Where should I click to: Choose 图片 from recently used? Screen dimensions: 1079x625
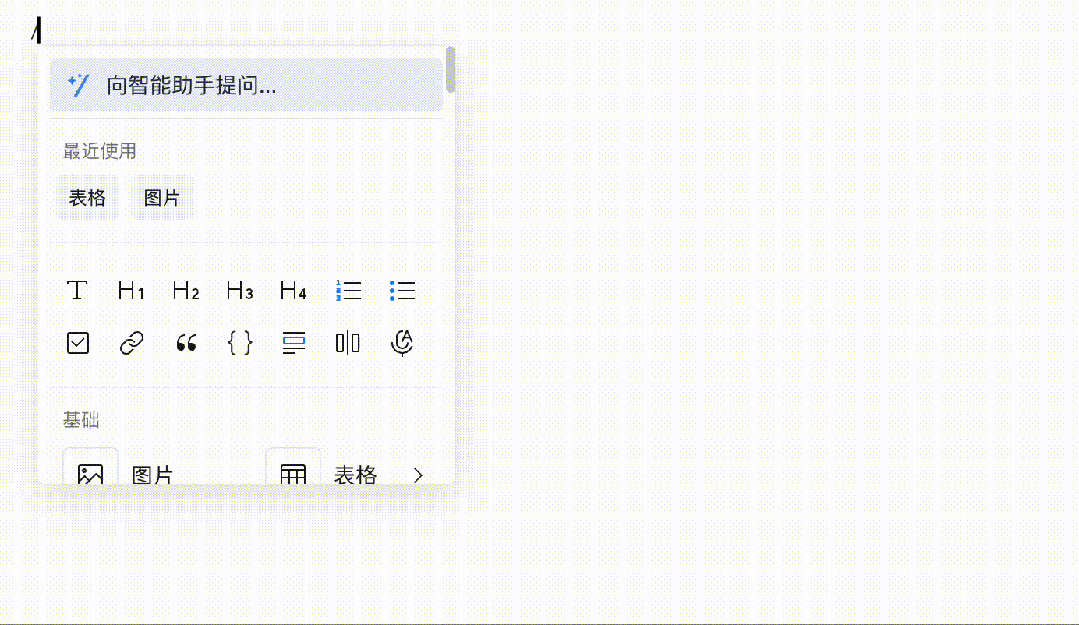[x=162, y=198]
